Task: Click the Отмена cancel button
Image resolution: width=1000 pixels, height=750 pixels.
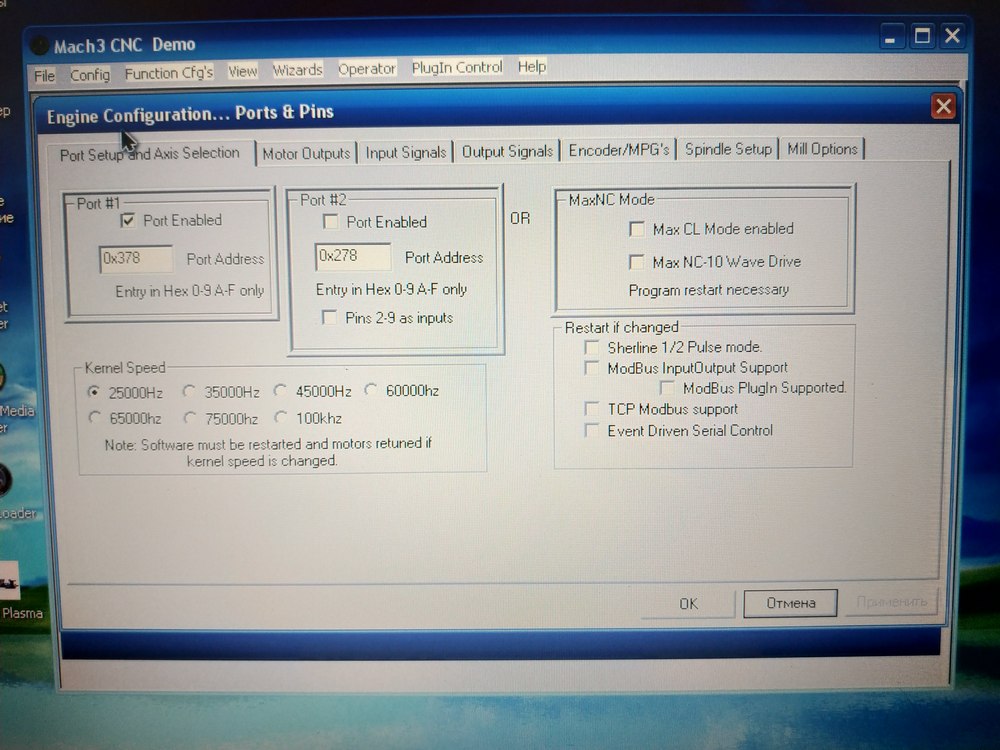Action: [790, 603]
